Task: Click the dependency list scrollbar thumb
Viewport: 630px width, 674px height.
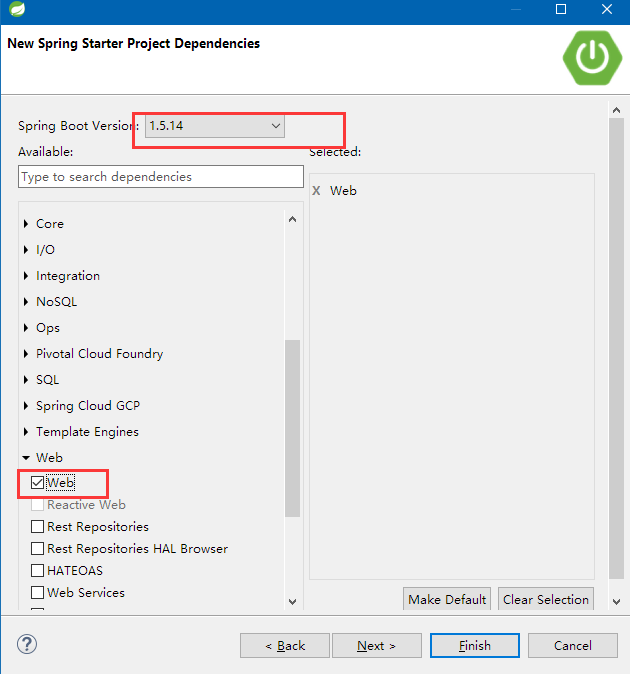Action: pos(293,429)
